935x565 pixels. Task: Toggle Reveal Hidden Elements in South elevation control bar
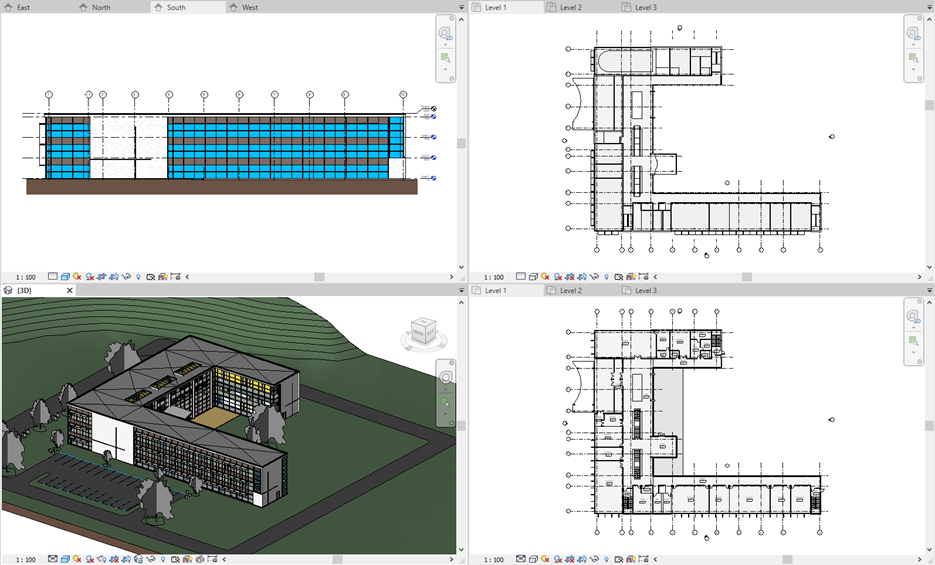[x=138, y=276]
